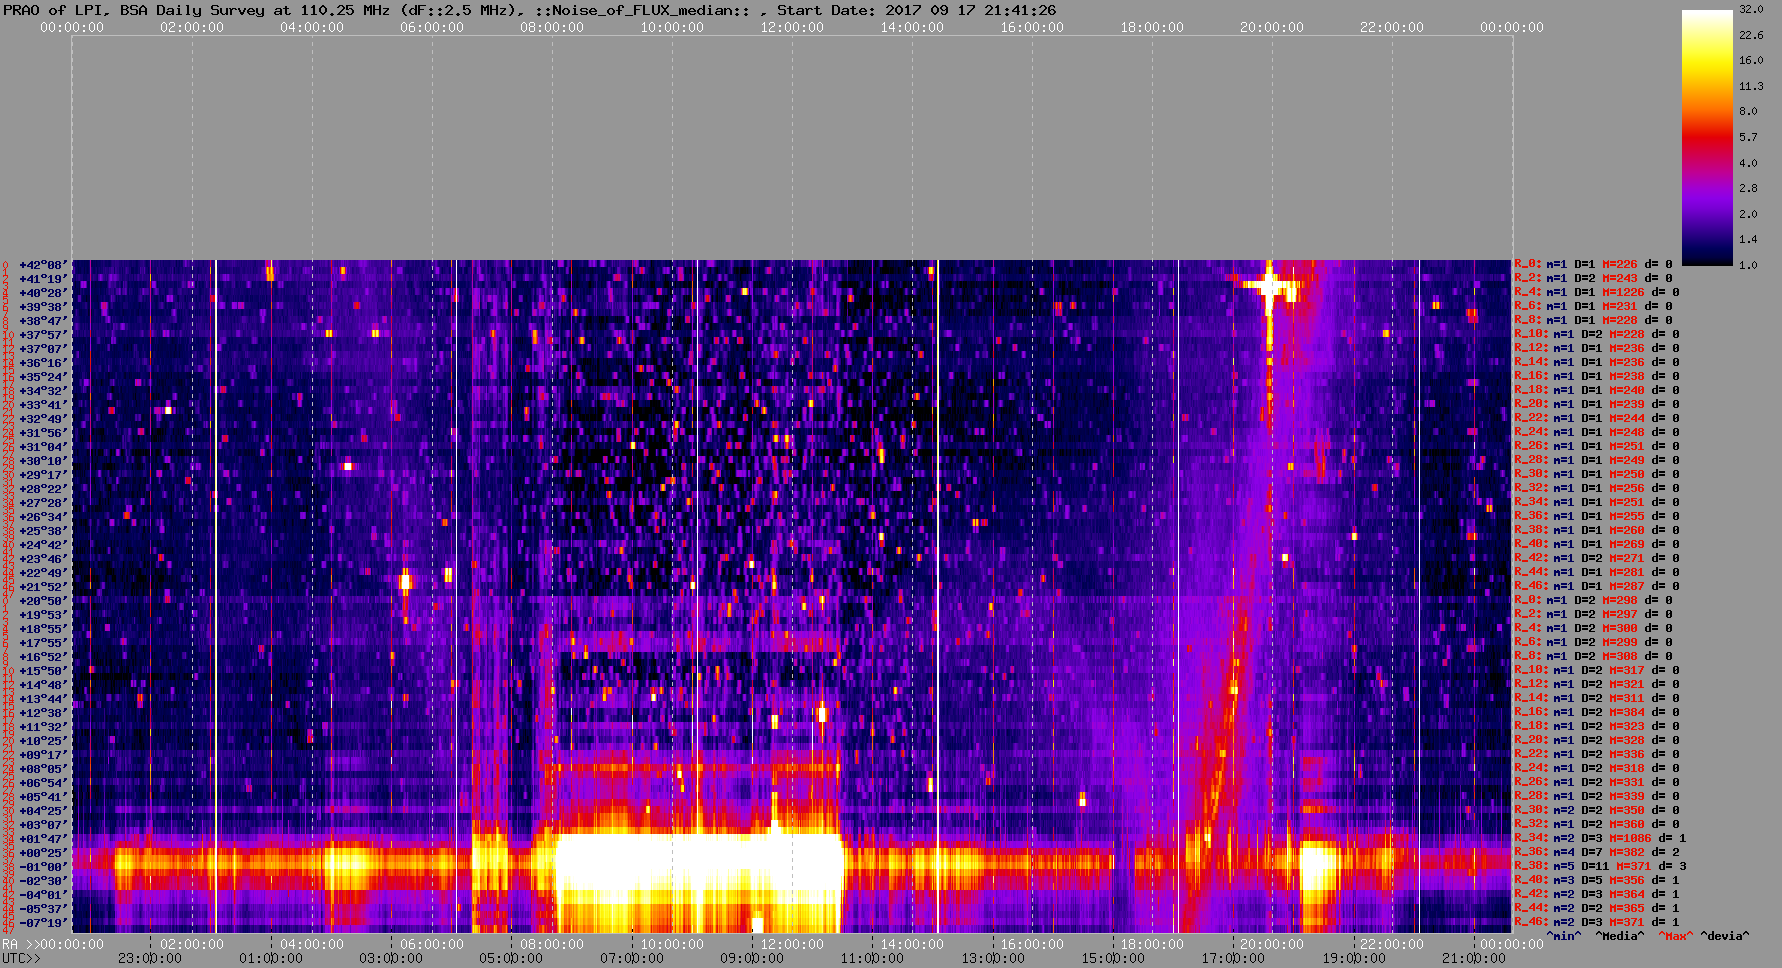The image size is (1782, 968).
Task: Click declination label +42°08'
Action: [43, 265]
